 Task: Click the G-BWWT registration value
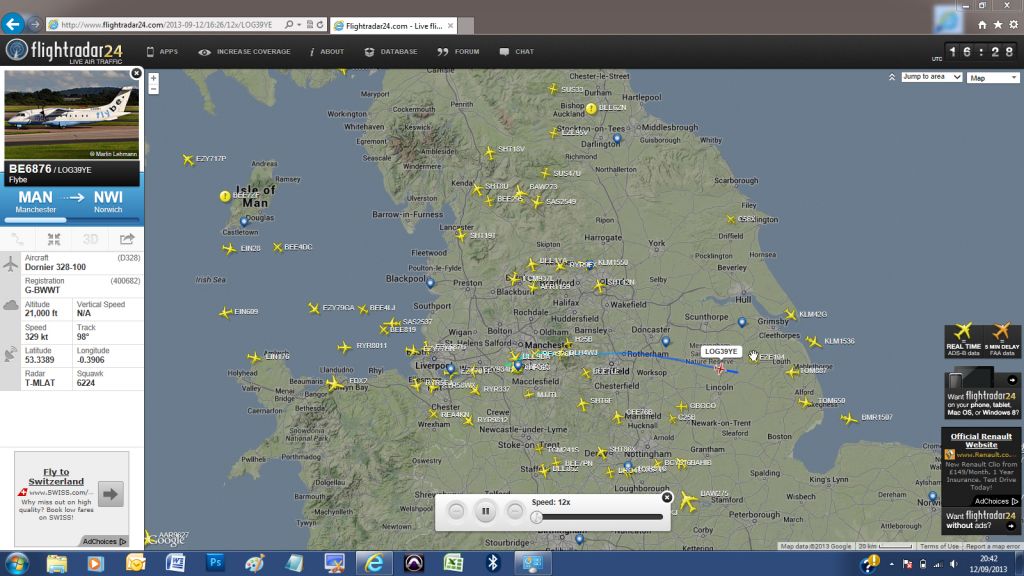(42, 290)
